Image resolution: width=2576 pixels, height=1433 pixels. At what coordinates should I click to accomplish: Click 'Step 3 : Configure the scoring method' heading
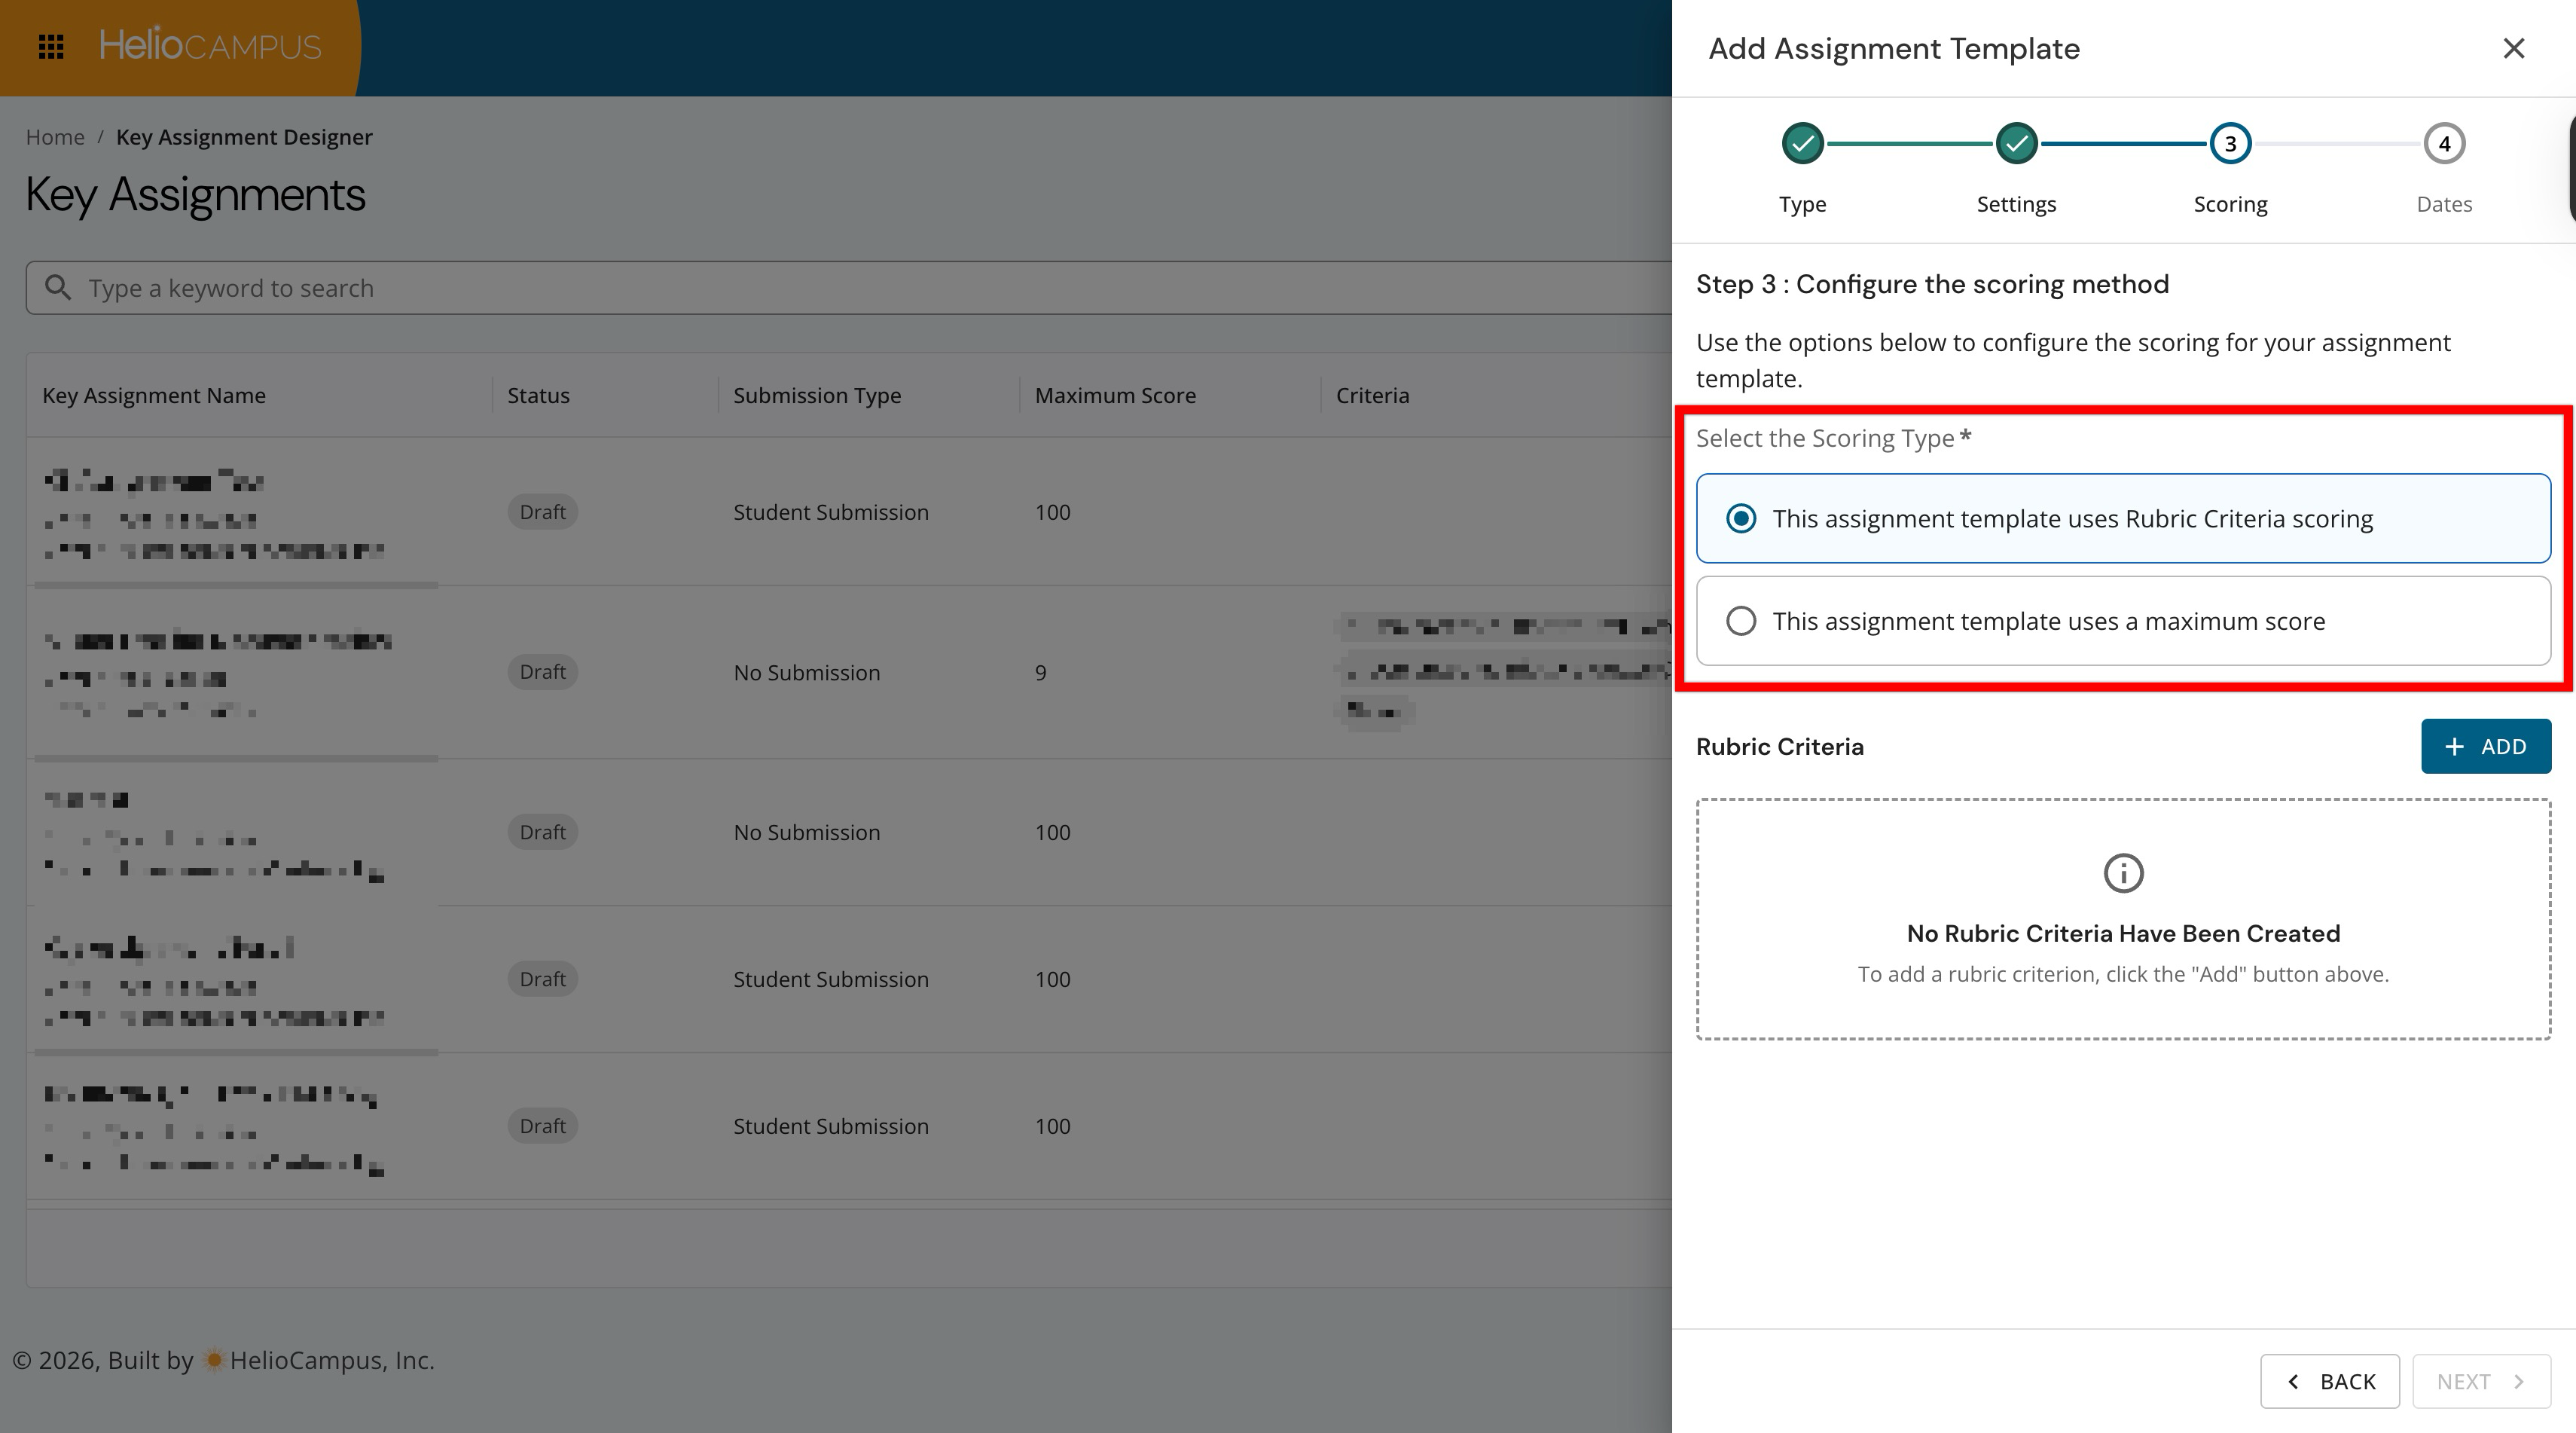coord(1932,284)
